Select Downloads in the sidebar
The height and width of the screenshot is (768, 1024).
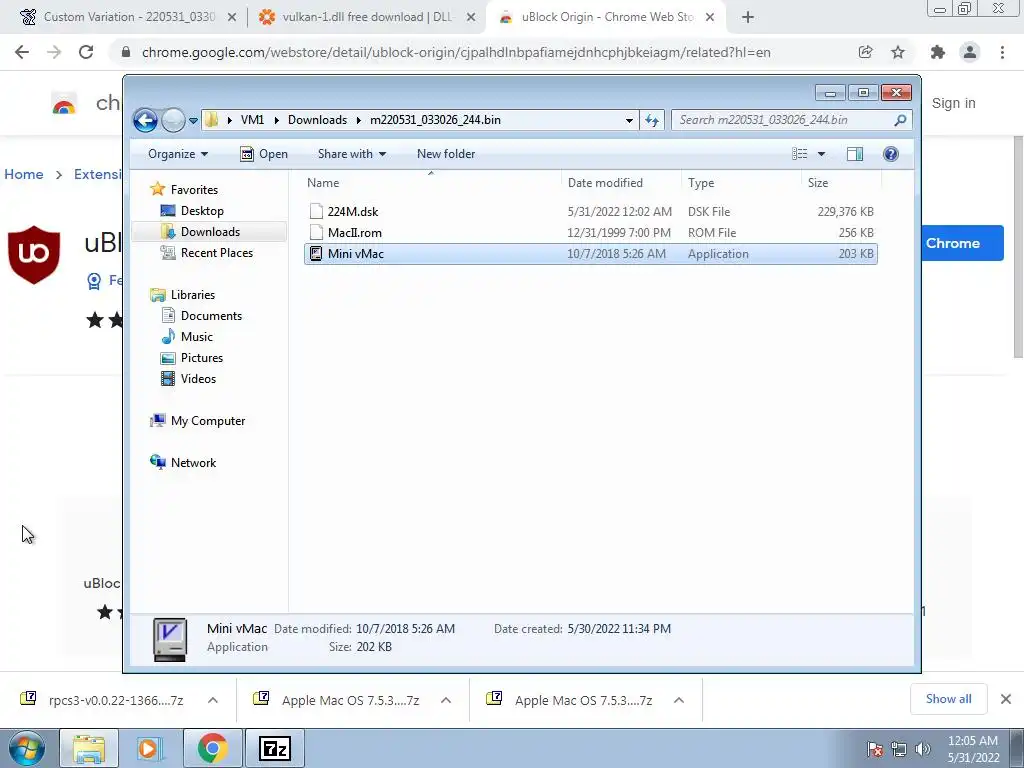pyautogui.click(x=210, y=232)
